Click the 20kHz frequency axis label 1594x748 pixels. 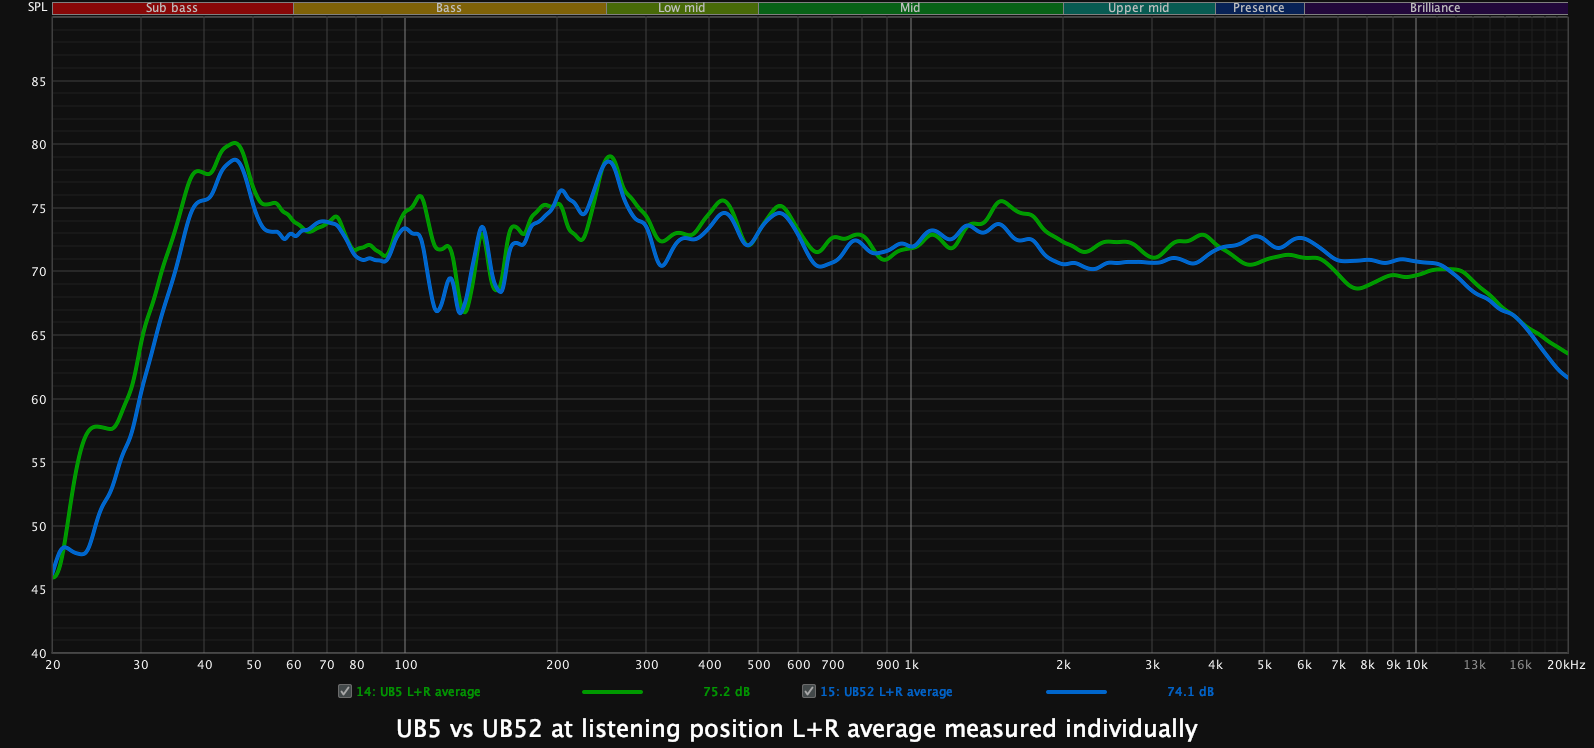tap(1566, 665)
